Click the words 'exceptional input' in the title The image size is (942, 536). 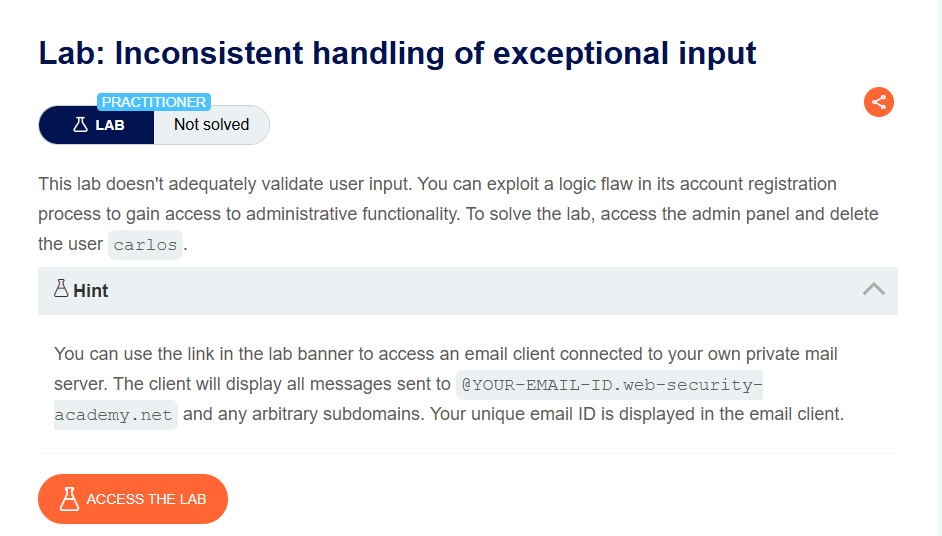[x=624, y=53]
